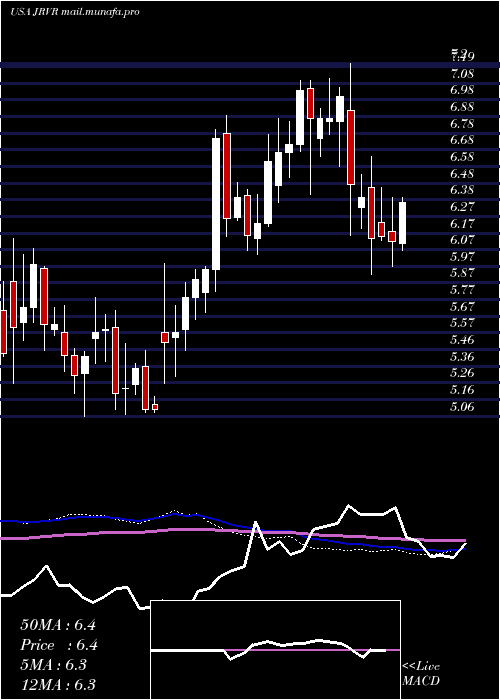Select the 6.98 price axis label
500x700 pixels.
[462, 90]
